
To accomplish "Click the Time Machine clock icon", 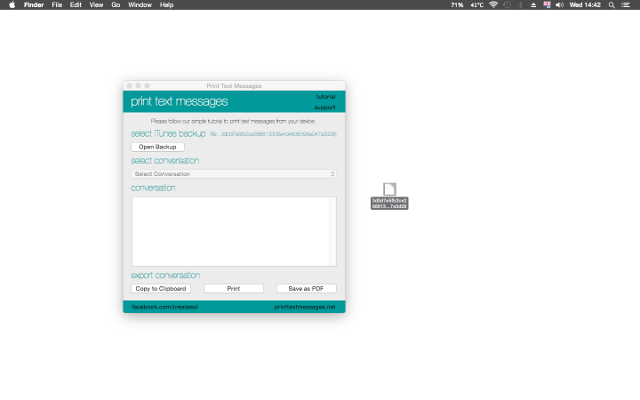I will [x=506, y=5].
